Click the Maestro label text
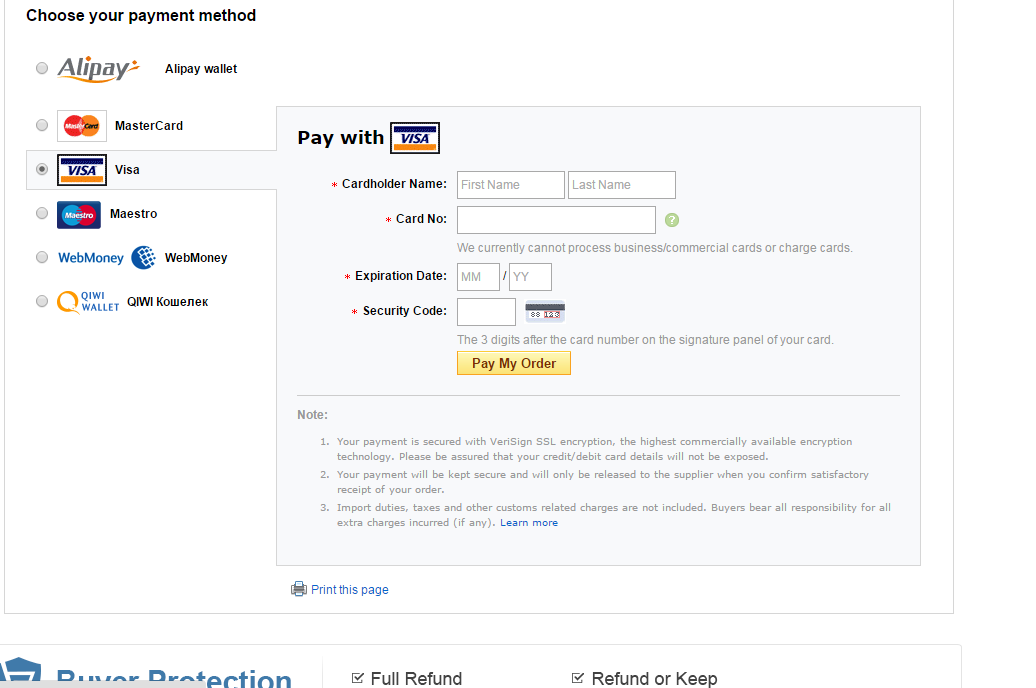1036x688 pixels. pyautogui.click(x=133, y=213)
